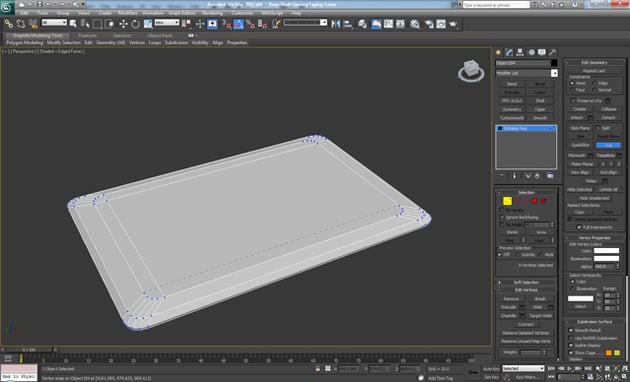Switch to the Modify command panel tab
This screenshot has height=382, width=630.
[x=509, y=52]
